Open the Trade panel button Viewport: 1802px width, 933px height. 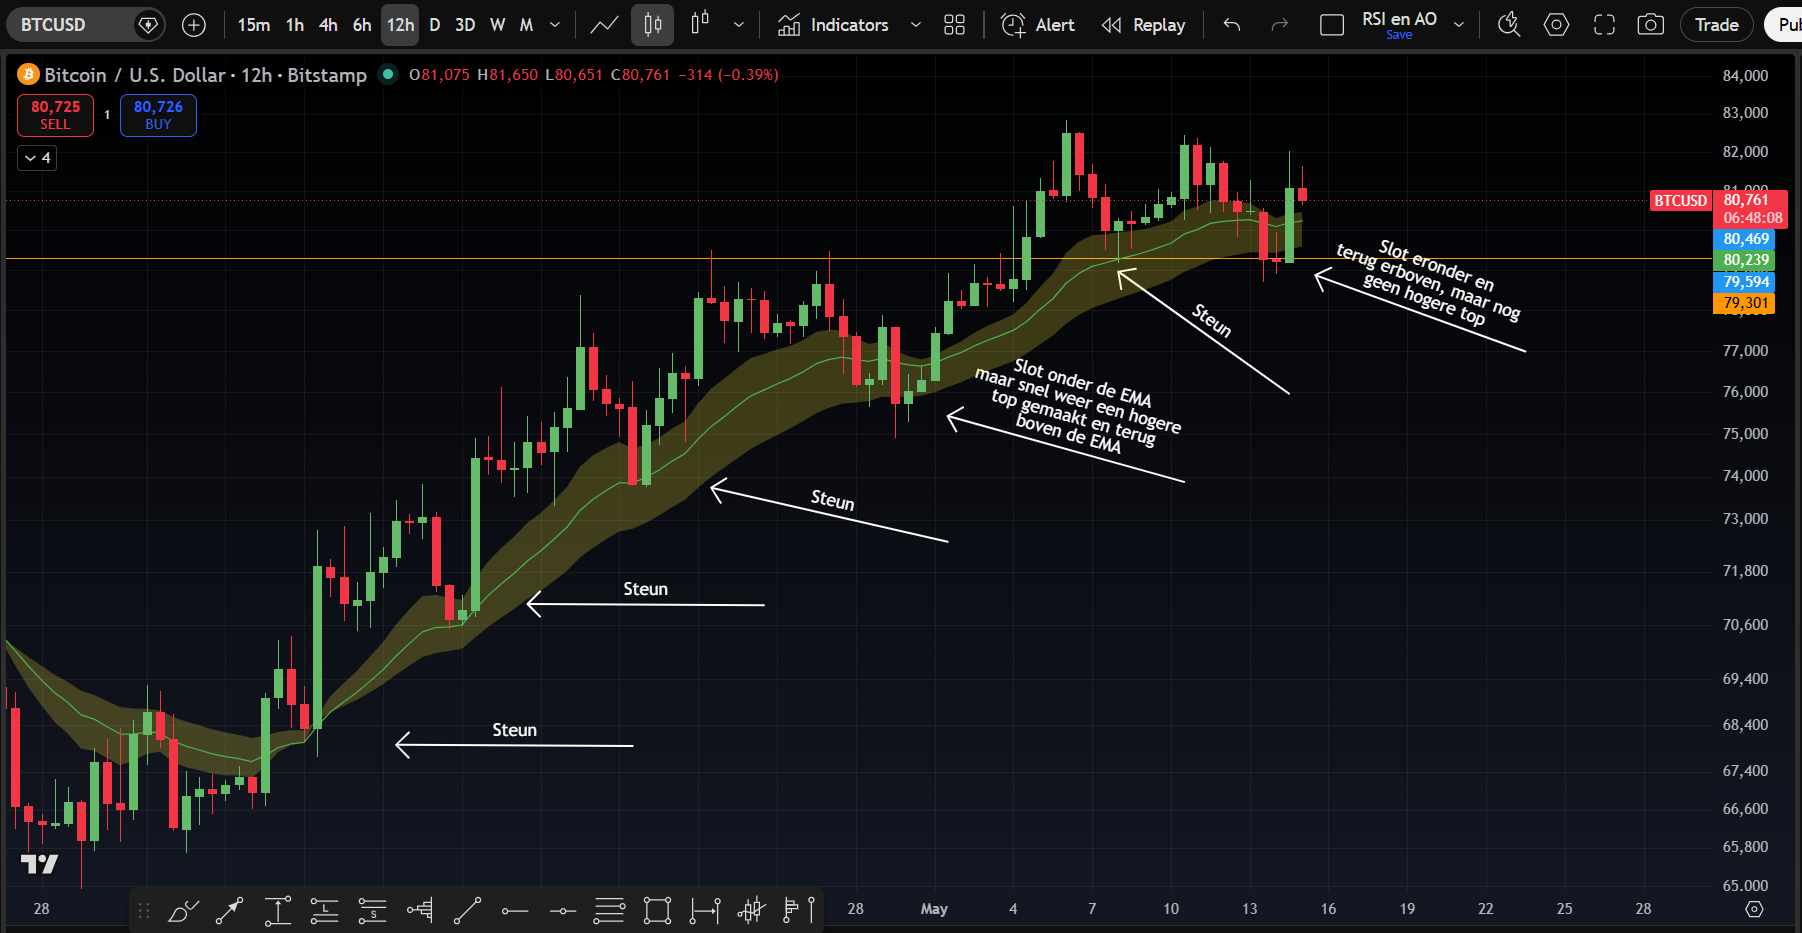click(x=1717, y=25)
